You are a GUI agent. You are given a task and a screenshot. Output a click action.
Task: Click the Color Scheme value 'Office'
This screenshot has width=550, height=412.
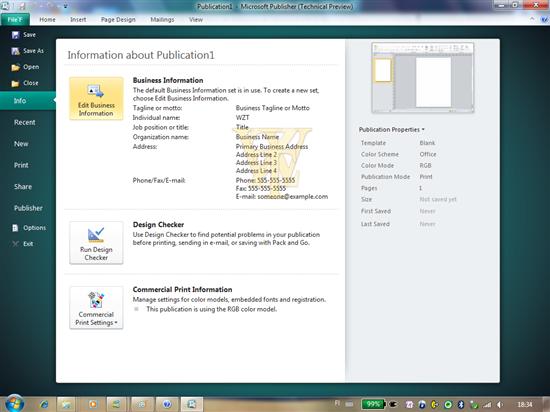click(x=428, y=154)
